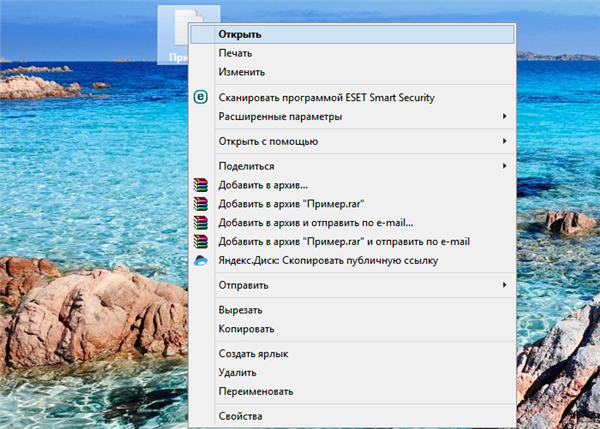Select 'Создать ярлык' menu entry
Image resolution: width=600 pixels, height=429 pixels.
click(352, 354)
